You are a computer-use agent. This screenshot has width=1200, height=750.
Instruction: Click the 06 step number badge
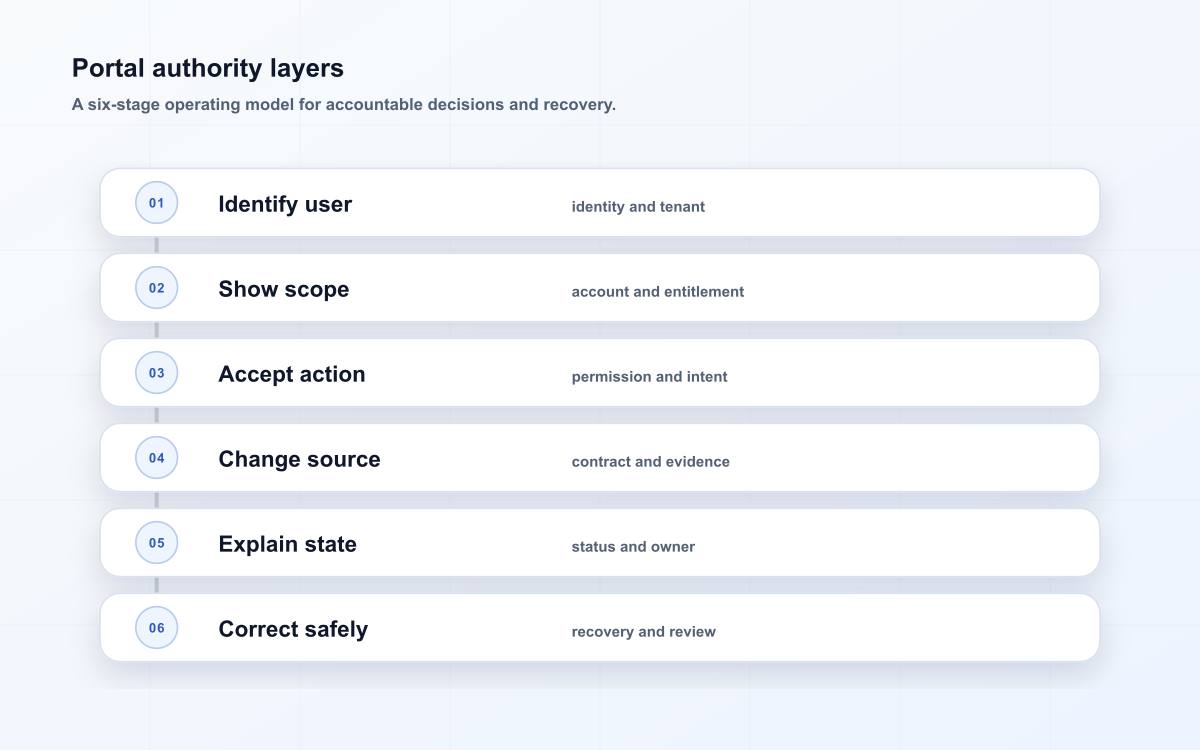pos(156,628)
